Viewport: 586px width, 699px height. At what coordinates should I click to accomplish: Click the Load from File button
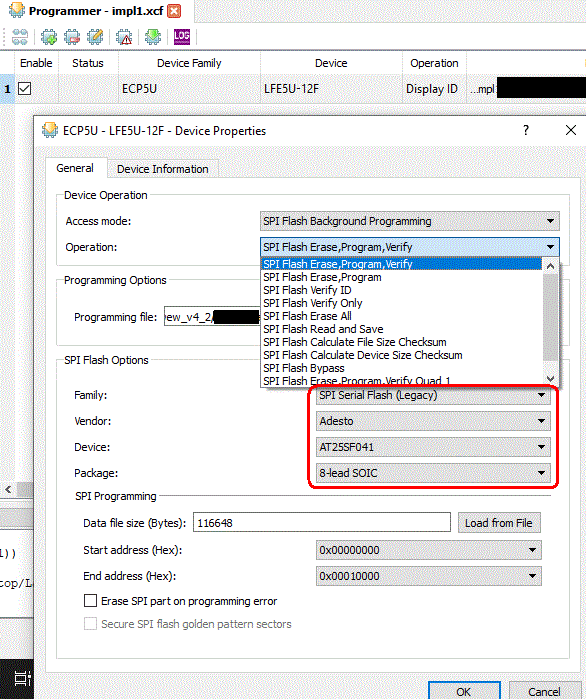pos(499,523)
